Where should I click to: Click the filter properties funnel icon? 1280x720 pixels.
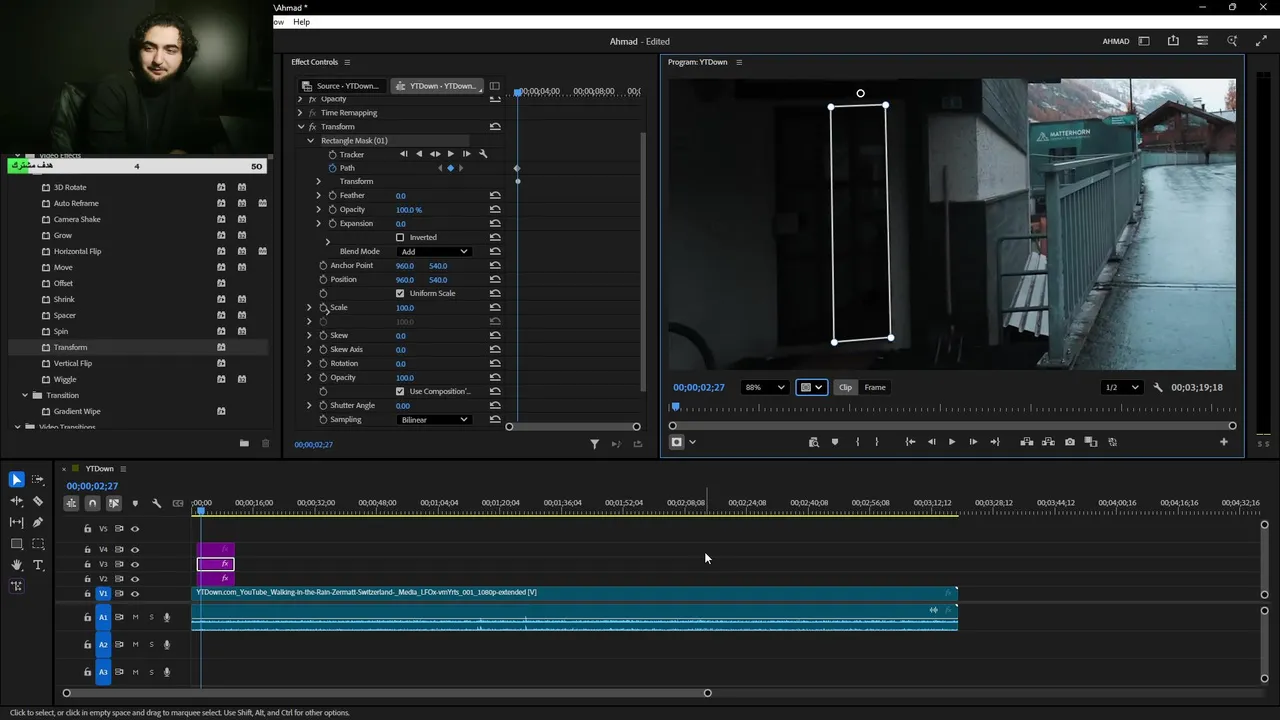coord(594,444)
